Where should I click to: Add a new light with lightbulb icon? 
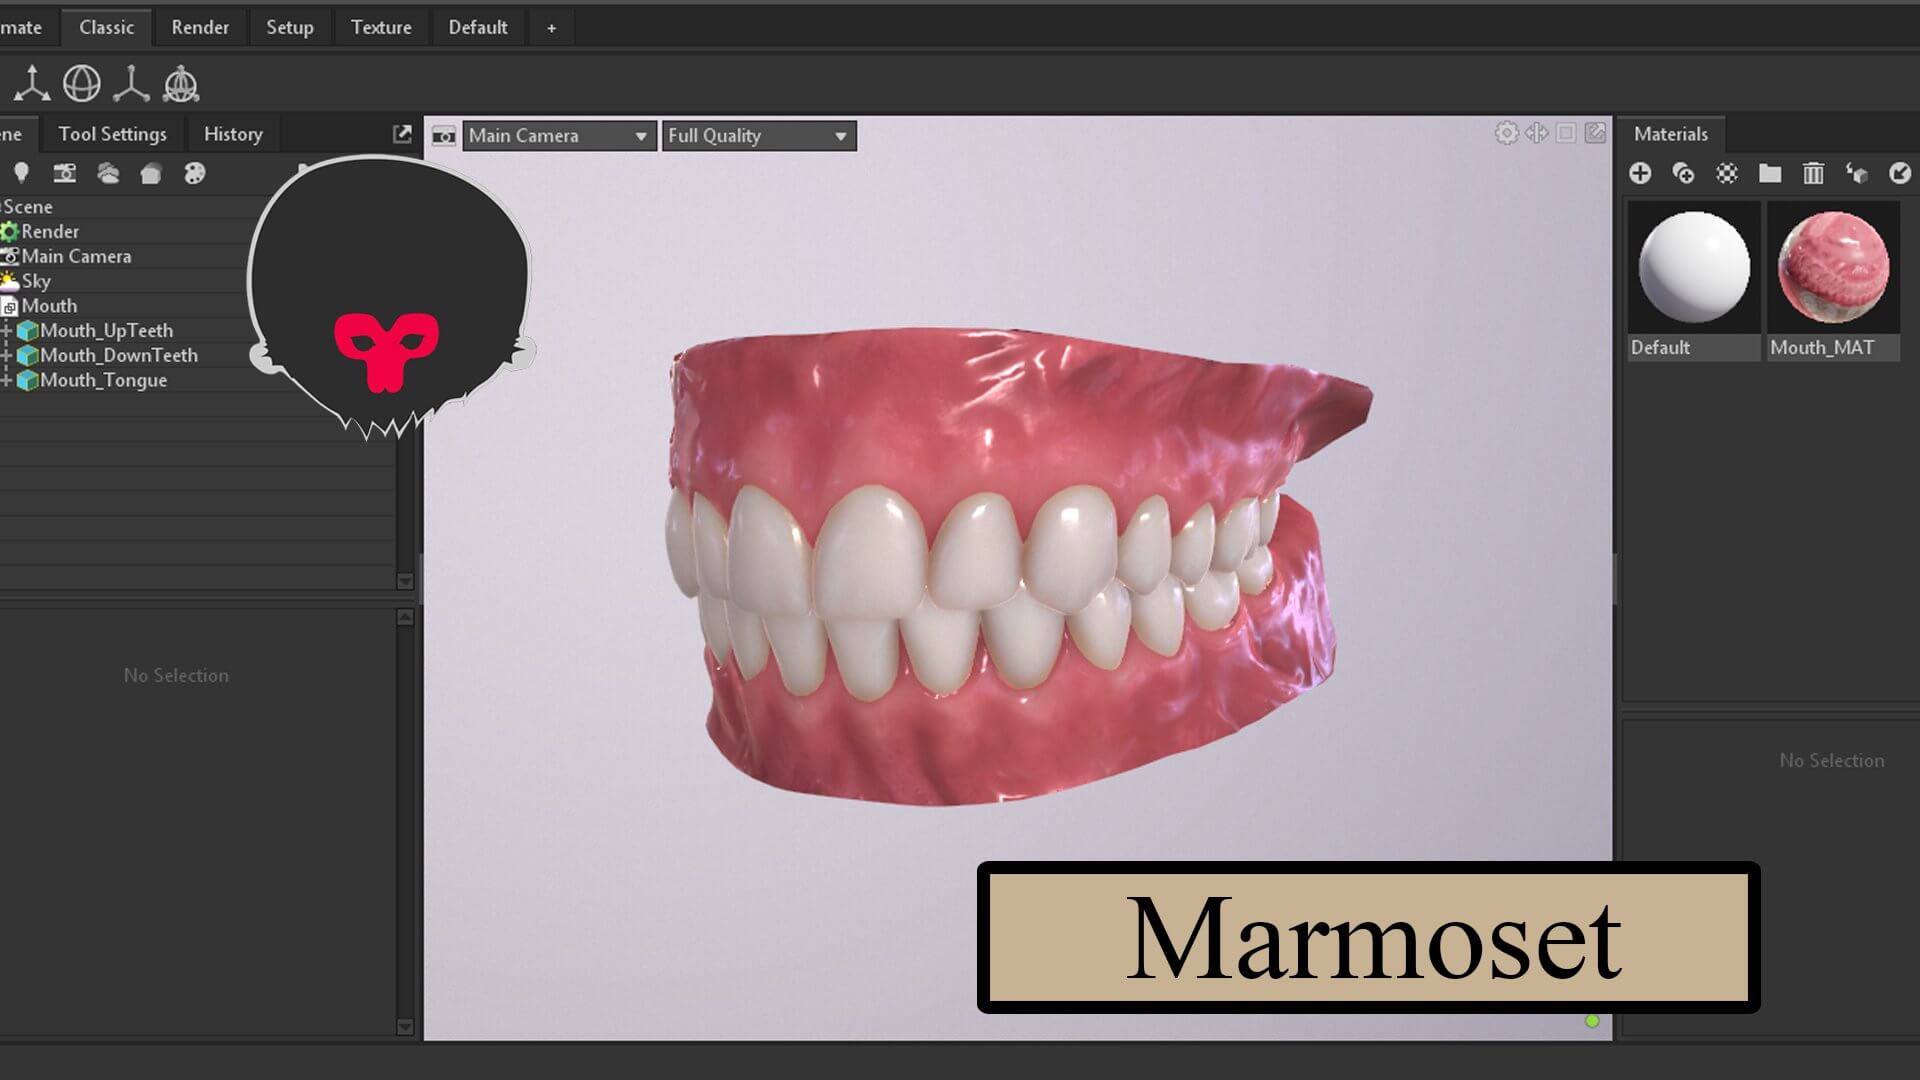21,173
